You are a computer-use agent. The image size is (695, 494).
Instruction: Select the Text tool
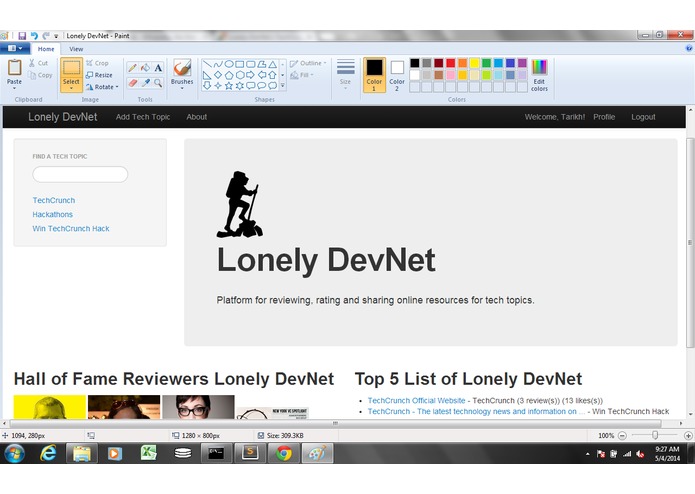tap(158, 68)
